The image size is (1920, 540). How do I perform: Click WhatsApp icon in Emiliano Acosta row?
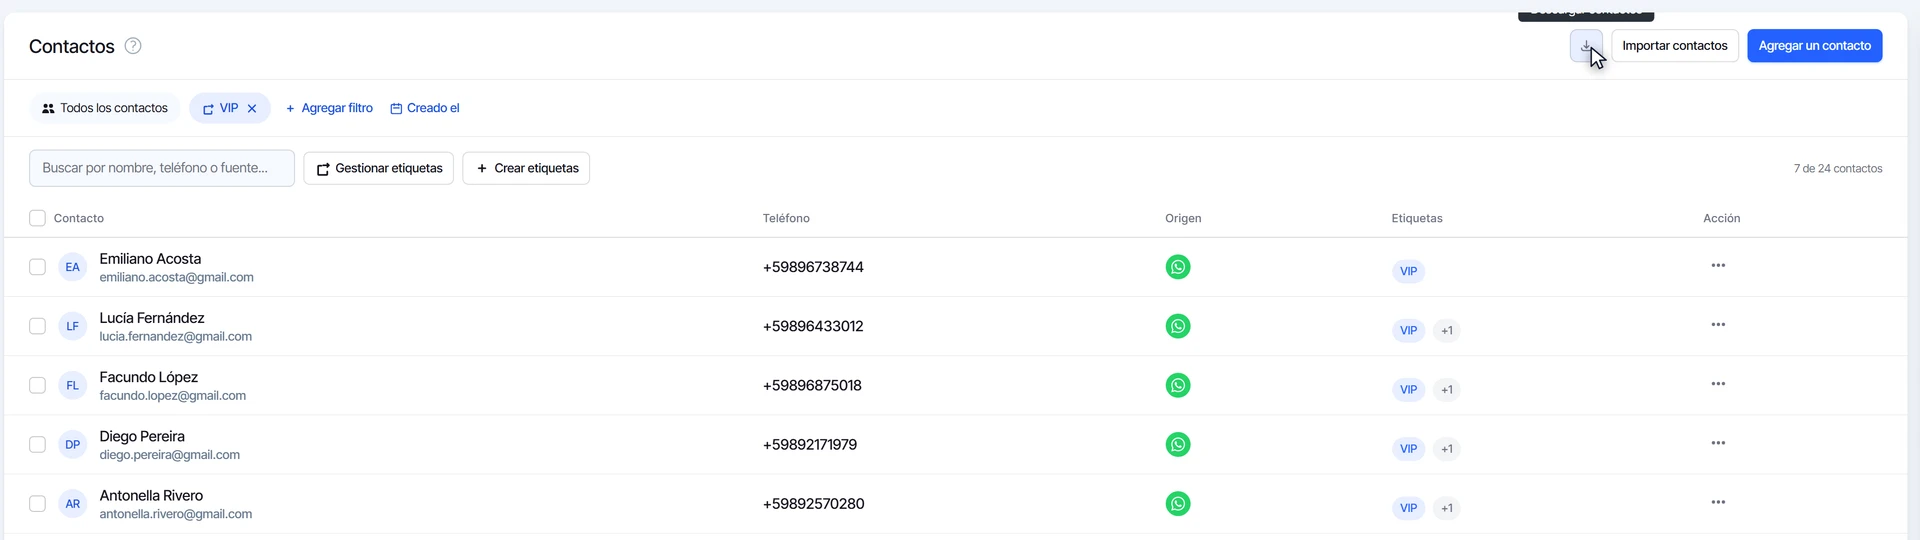[1178, 267]
